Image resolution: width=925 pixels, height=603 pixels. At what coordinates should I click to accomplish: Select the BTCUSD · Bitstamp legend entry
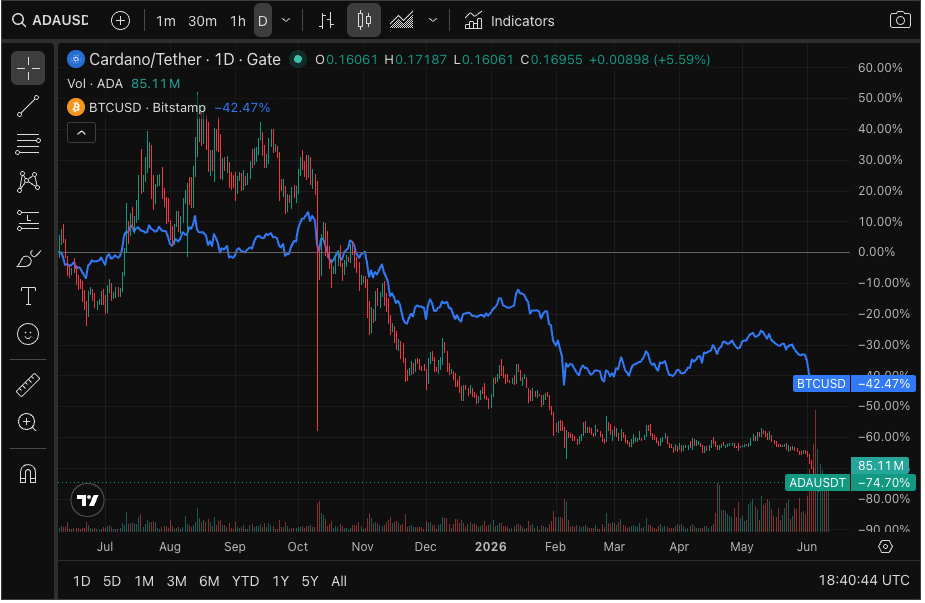[147, 108]
